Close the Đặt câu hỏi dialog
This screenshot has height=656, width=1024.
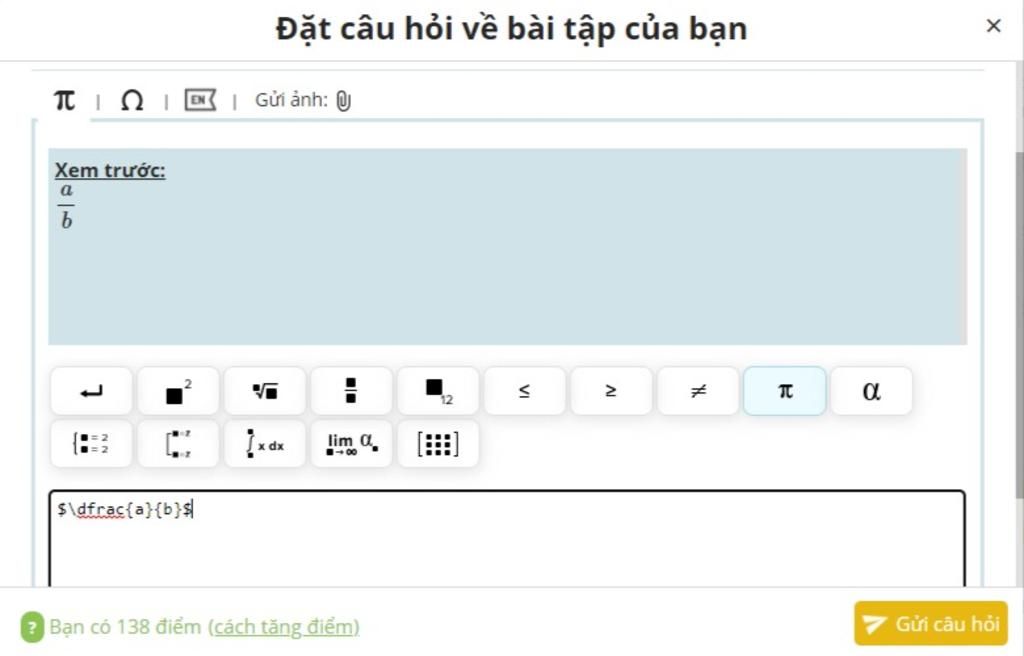tap(993, 25)
